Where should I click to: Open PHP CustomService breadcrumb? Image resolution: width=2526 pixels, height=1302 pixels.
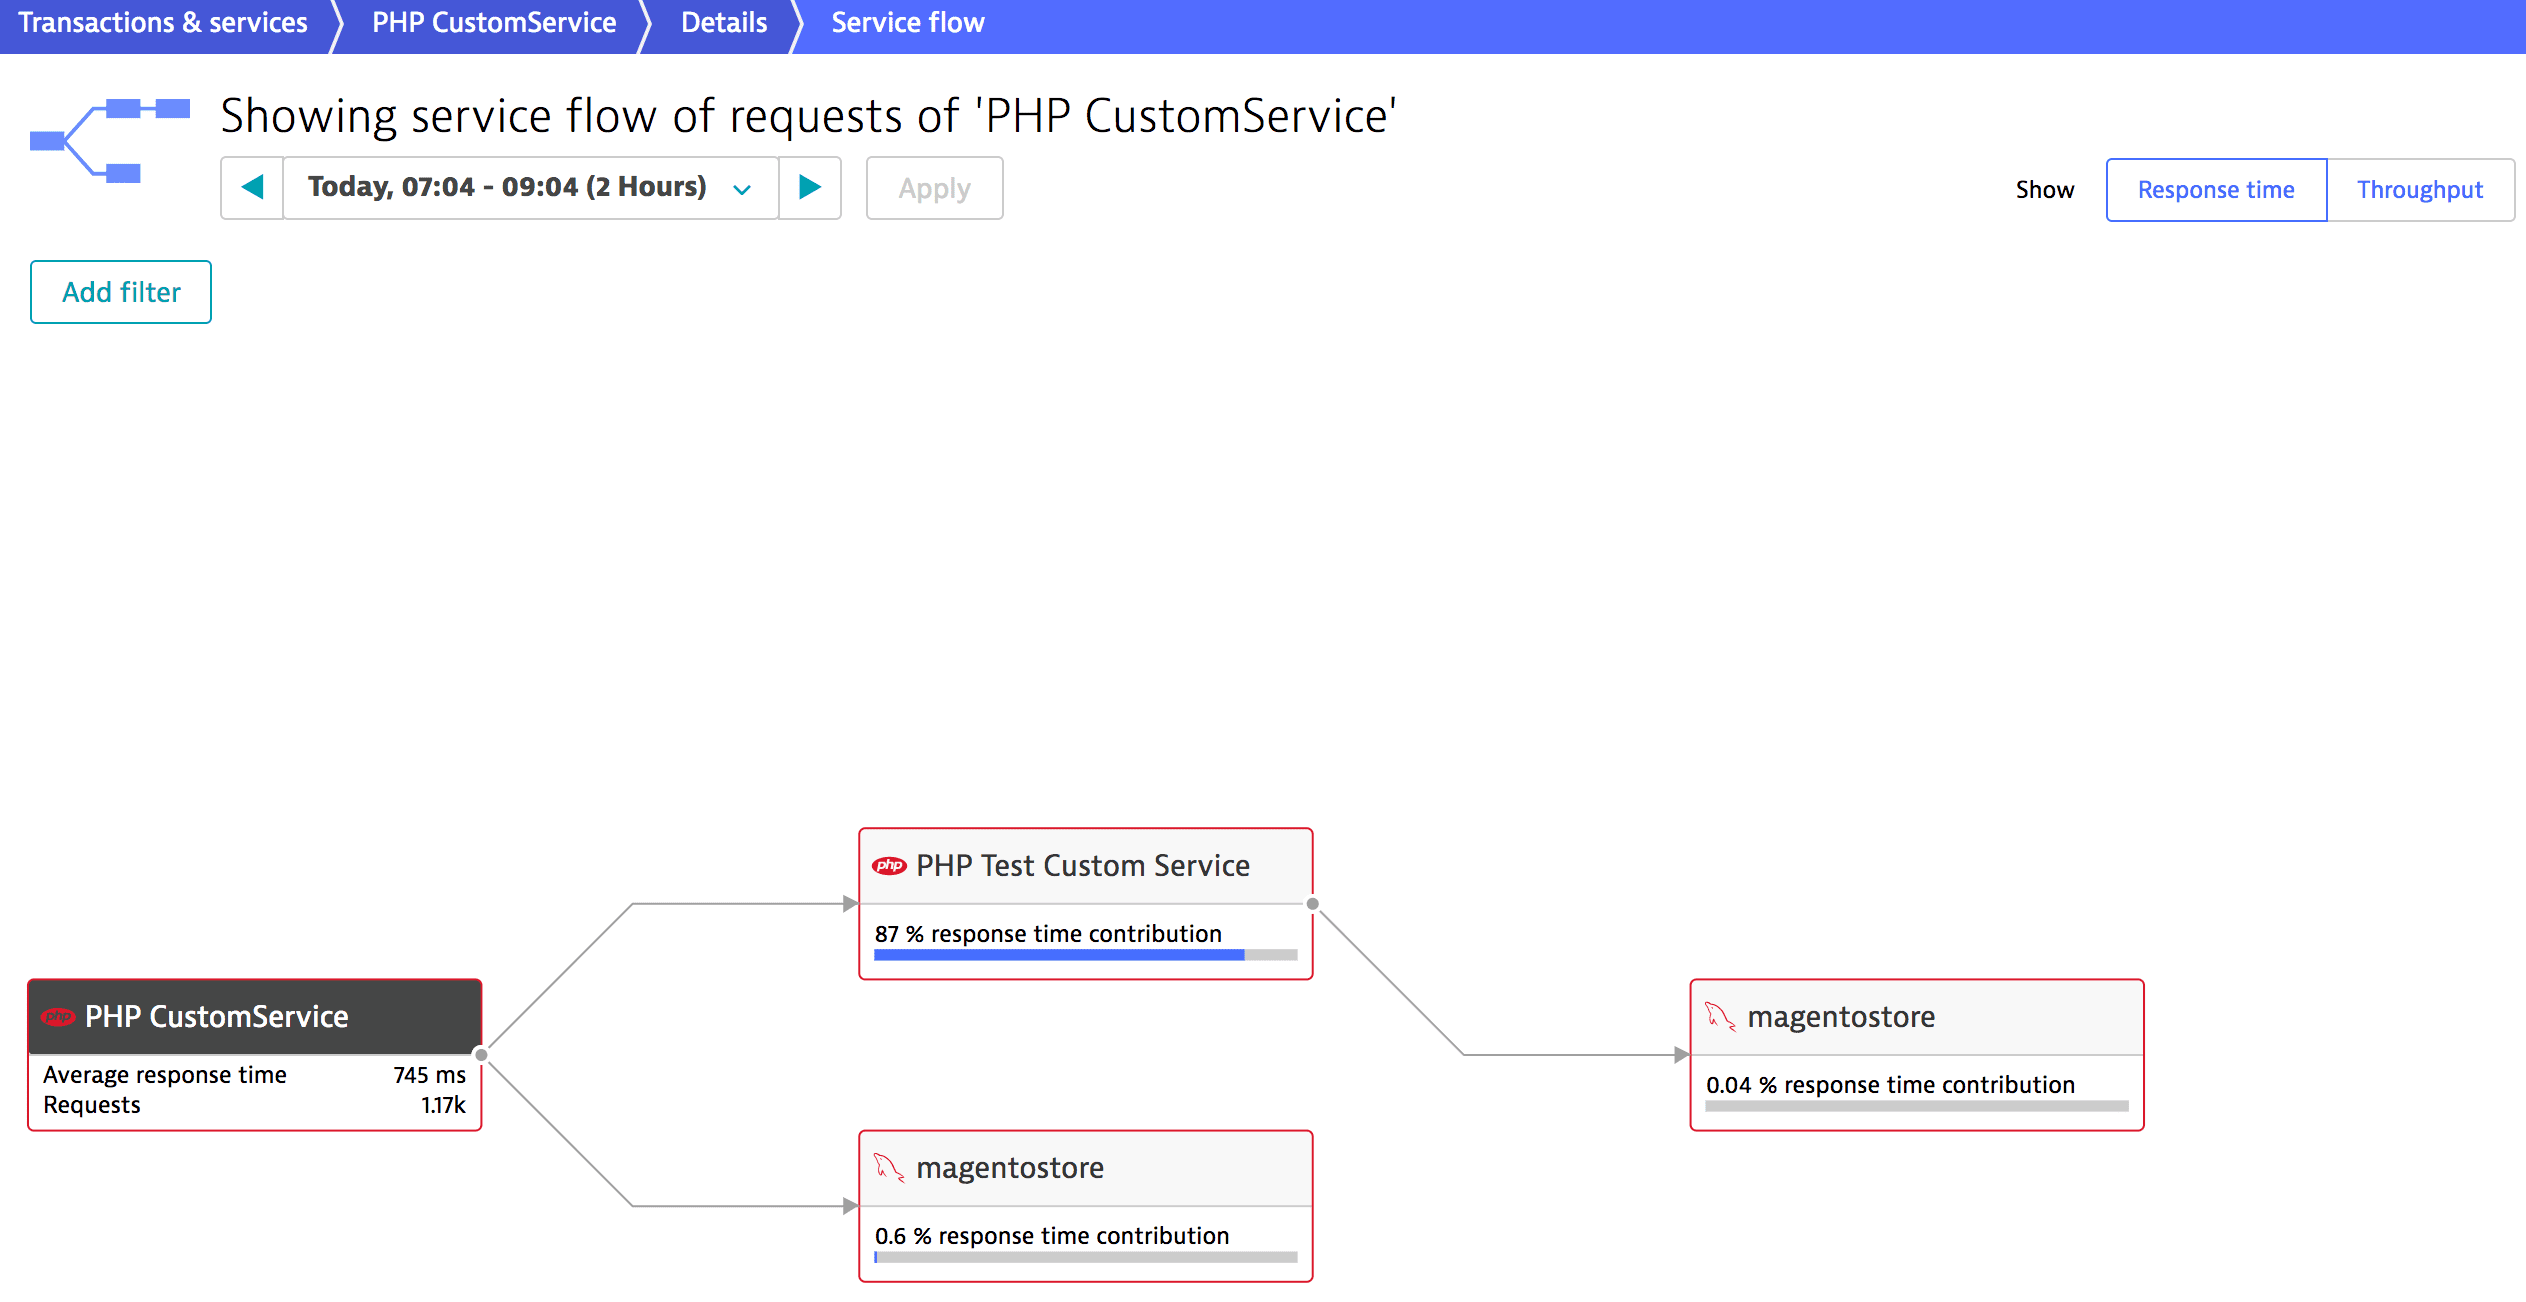click(x=494, y=23)
